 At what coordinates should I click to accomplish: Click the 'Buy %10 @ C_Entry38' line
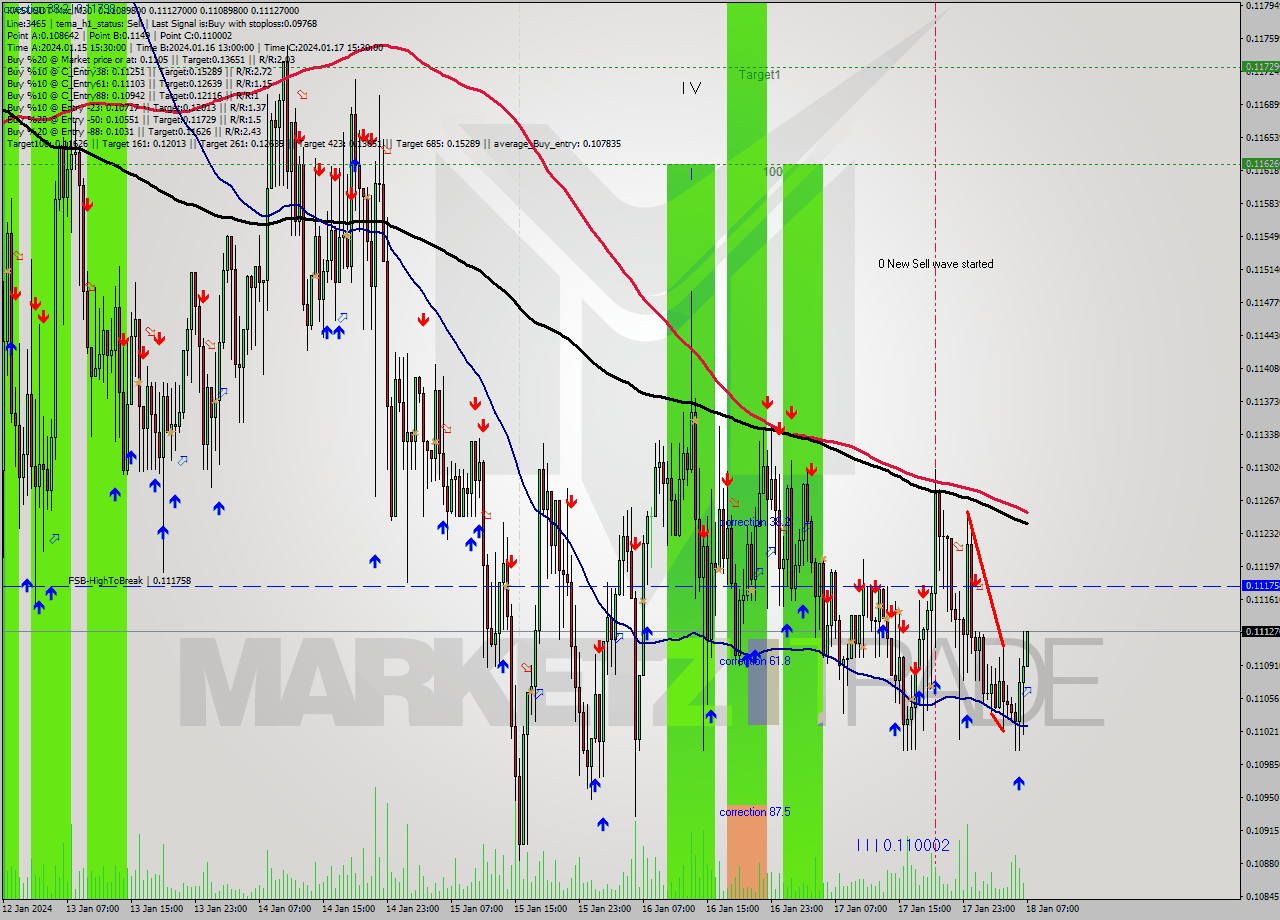(139, 71)
